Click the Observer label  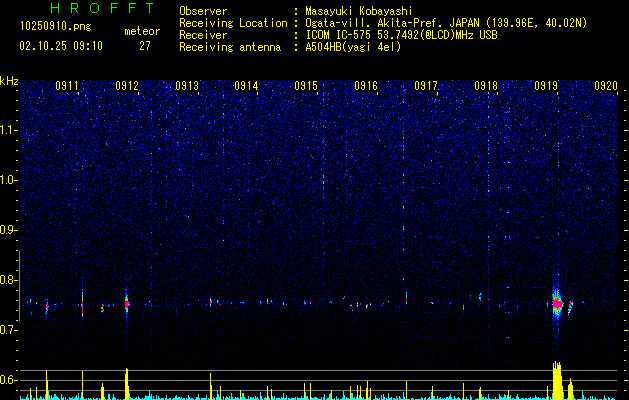203,11
